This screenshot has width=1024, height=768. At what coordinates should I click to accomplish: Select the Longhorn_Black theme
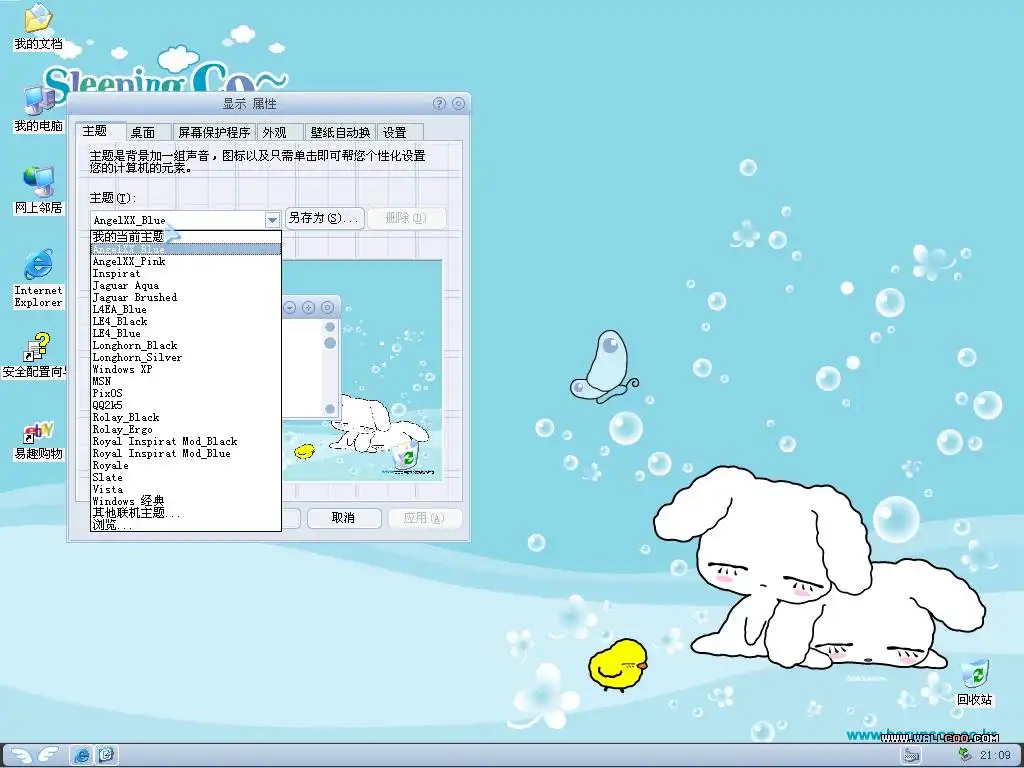185,345
